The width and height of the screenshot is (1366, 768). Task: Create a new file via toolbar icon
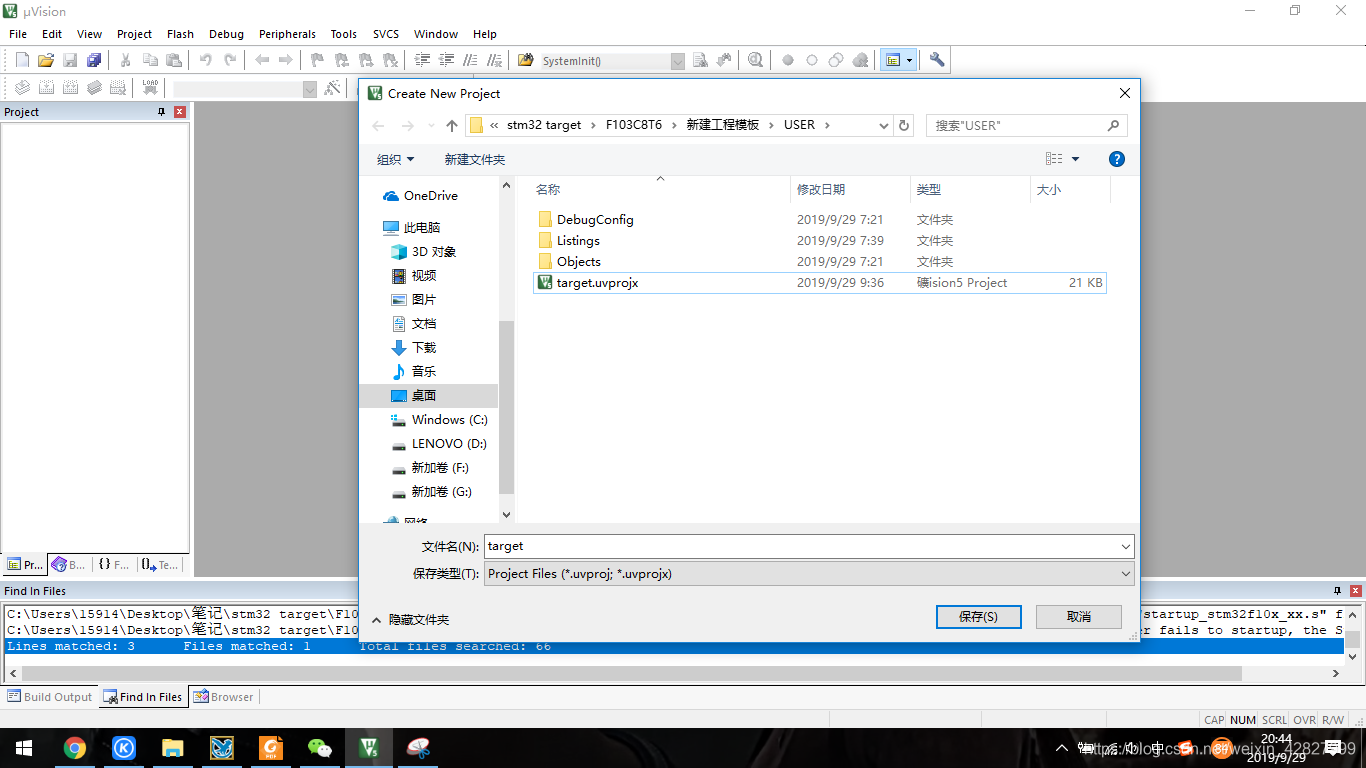pos(22,60)
